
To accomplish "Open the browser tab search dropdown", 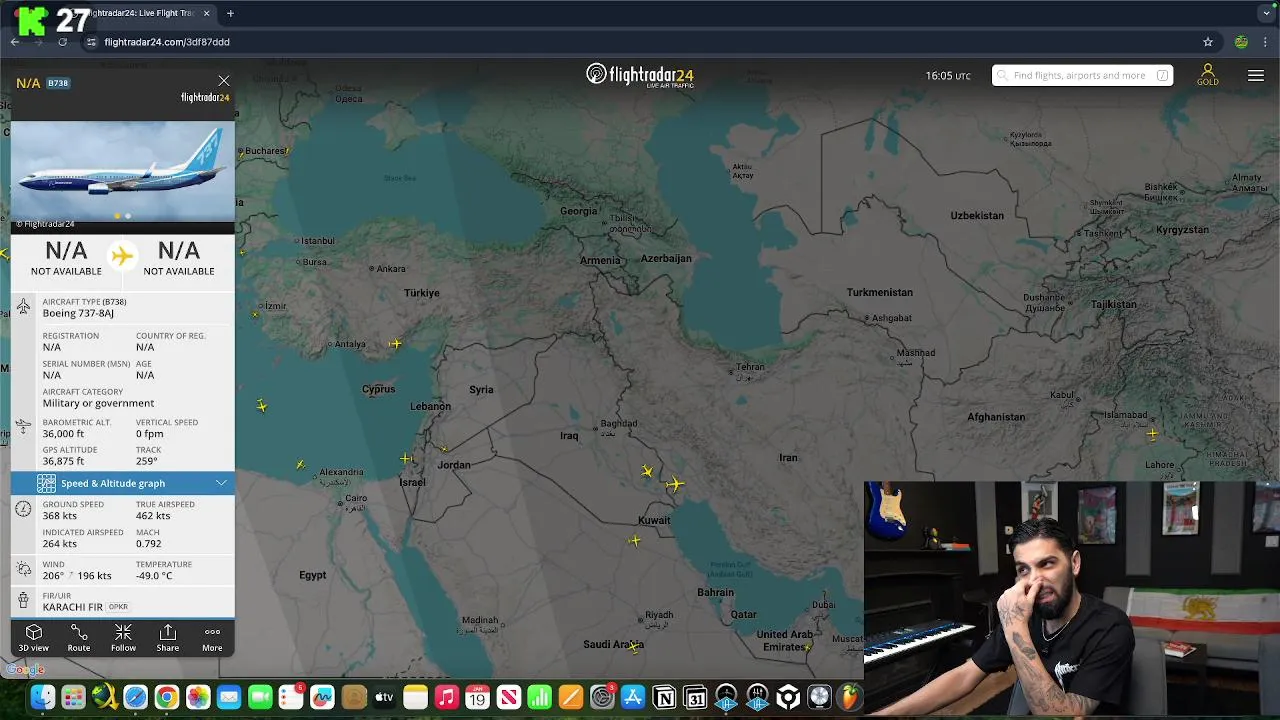I will coord(1267,13).
